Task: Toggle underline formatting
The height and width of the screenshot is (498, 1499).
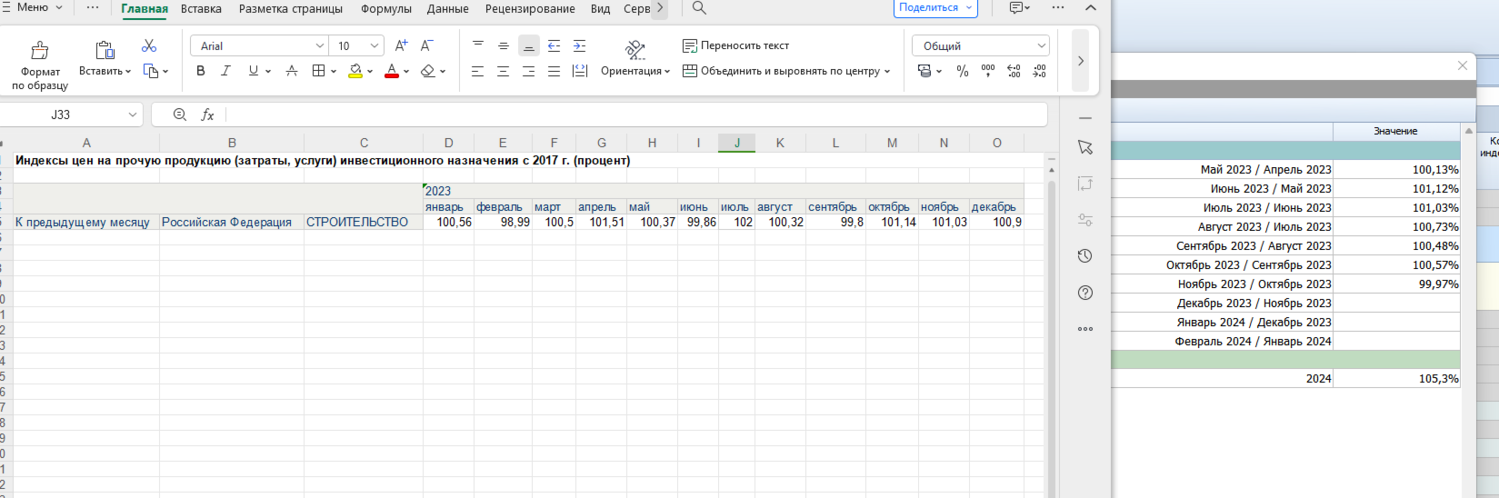Action: point(253,71)
